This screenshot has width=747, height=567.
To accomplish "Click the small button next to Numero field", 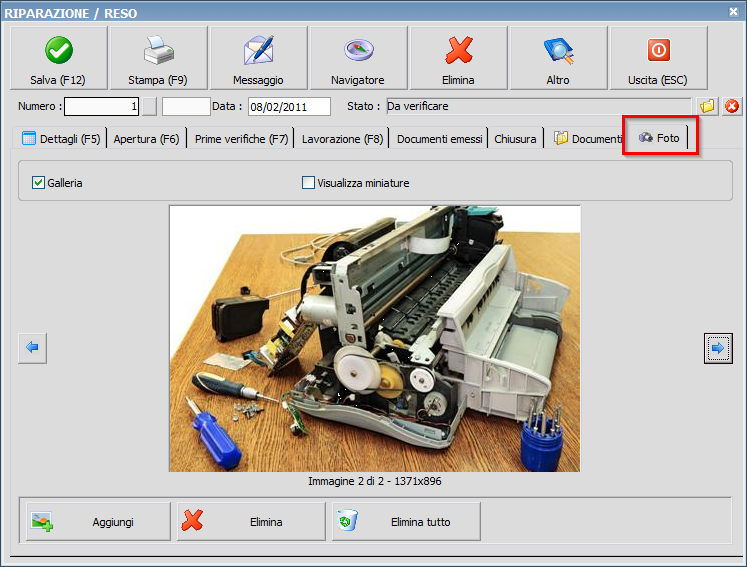I will [x=150, y=106].
